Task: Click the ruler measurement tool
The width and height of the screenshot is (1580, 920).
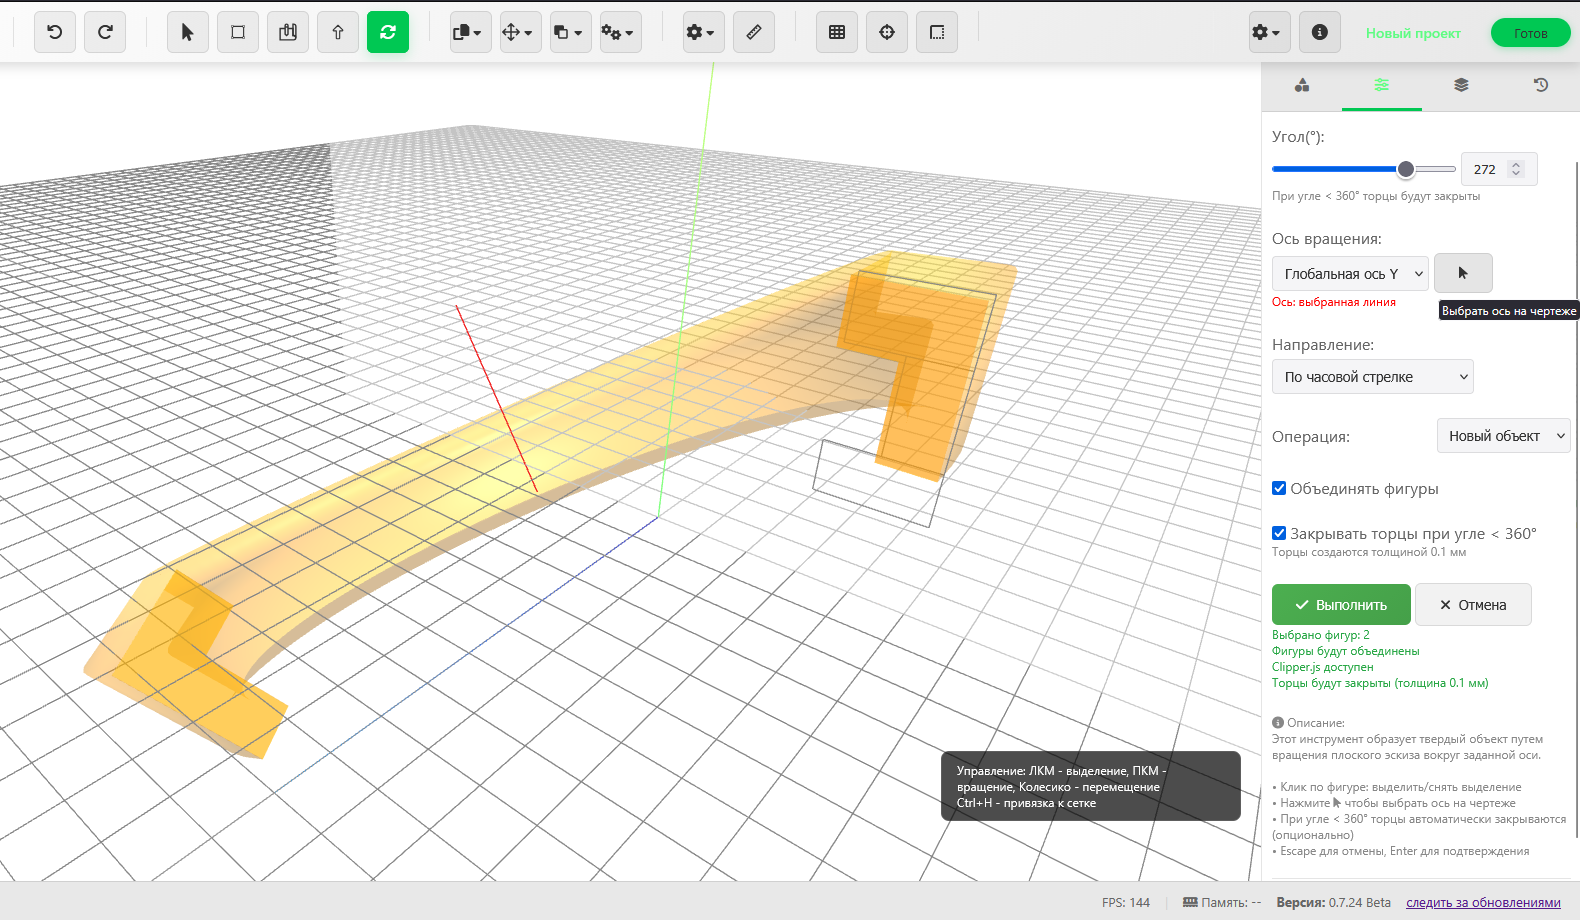Action: coord(754,32)
